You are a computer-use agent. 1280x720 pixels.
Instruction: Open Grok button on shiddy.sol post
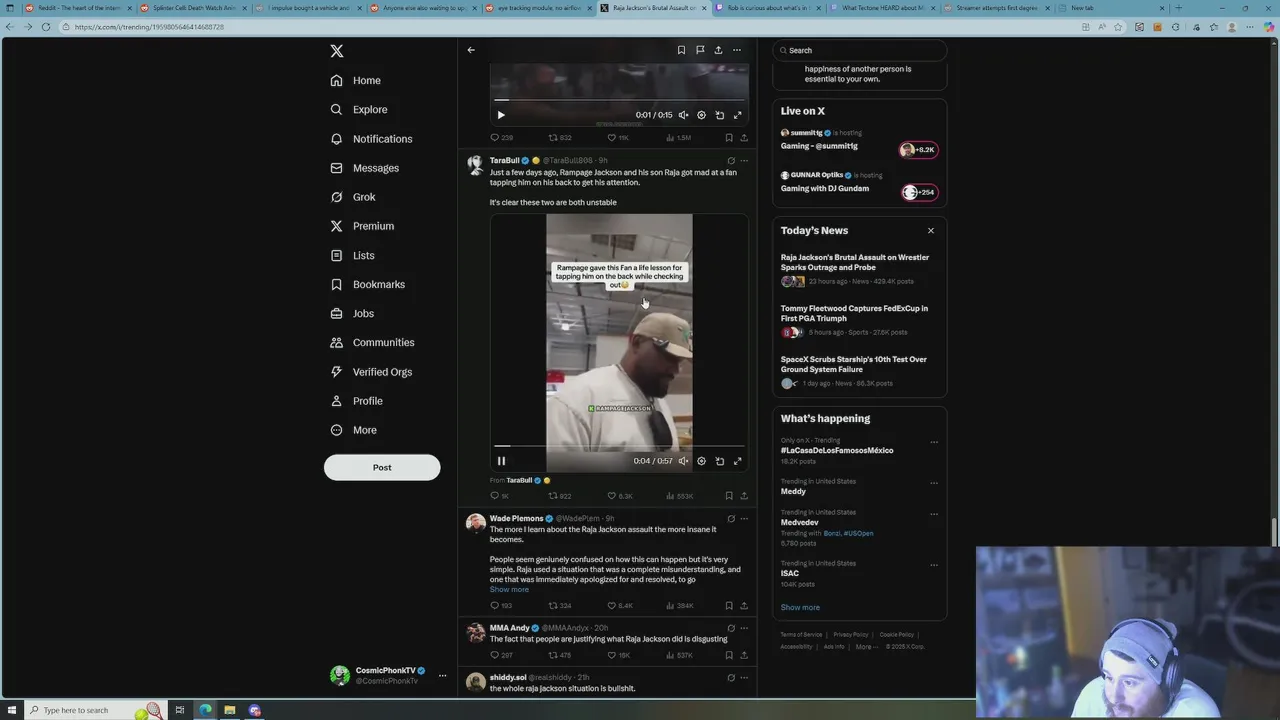coord(731,678)
